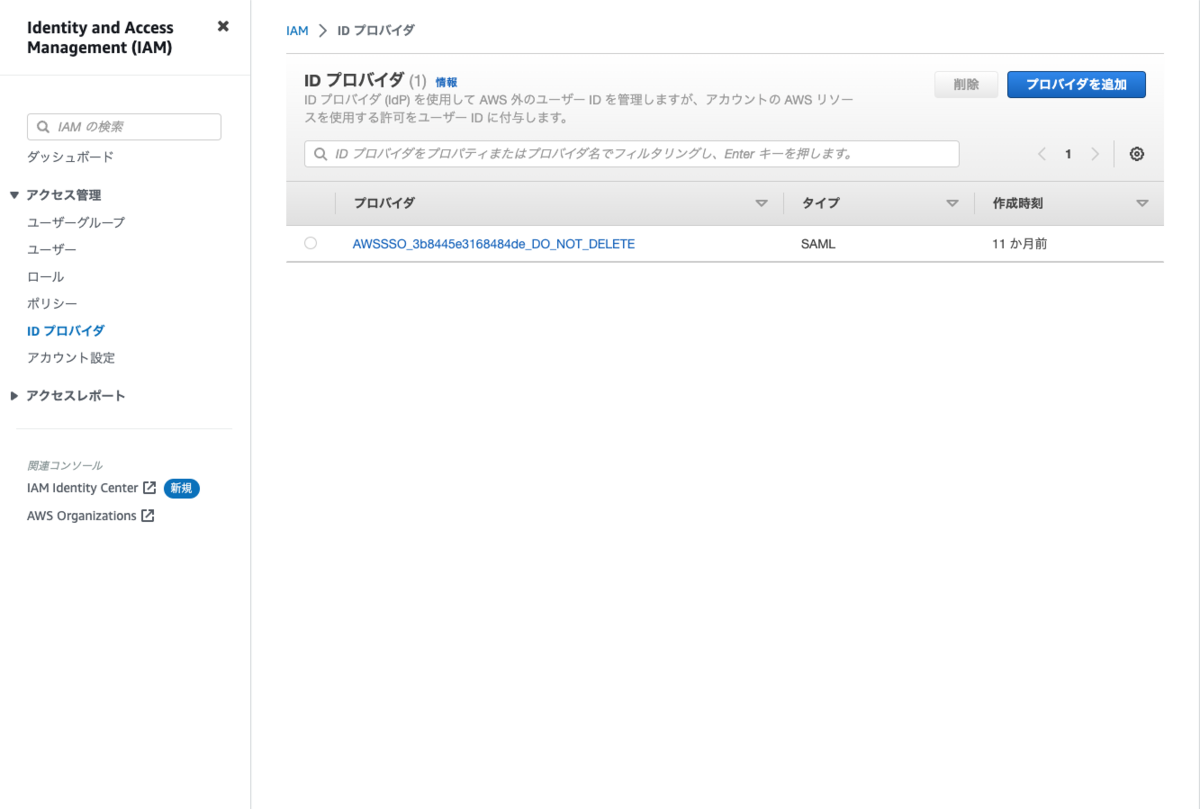Image resolution: width=1200 pixels, height=809 pixels.
Task: Open the プロバイダ column sort dropdown
Action: coord(761,202)
